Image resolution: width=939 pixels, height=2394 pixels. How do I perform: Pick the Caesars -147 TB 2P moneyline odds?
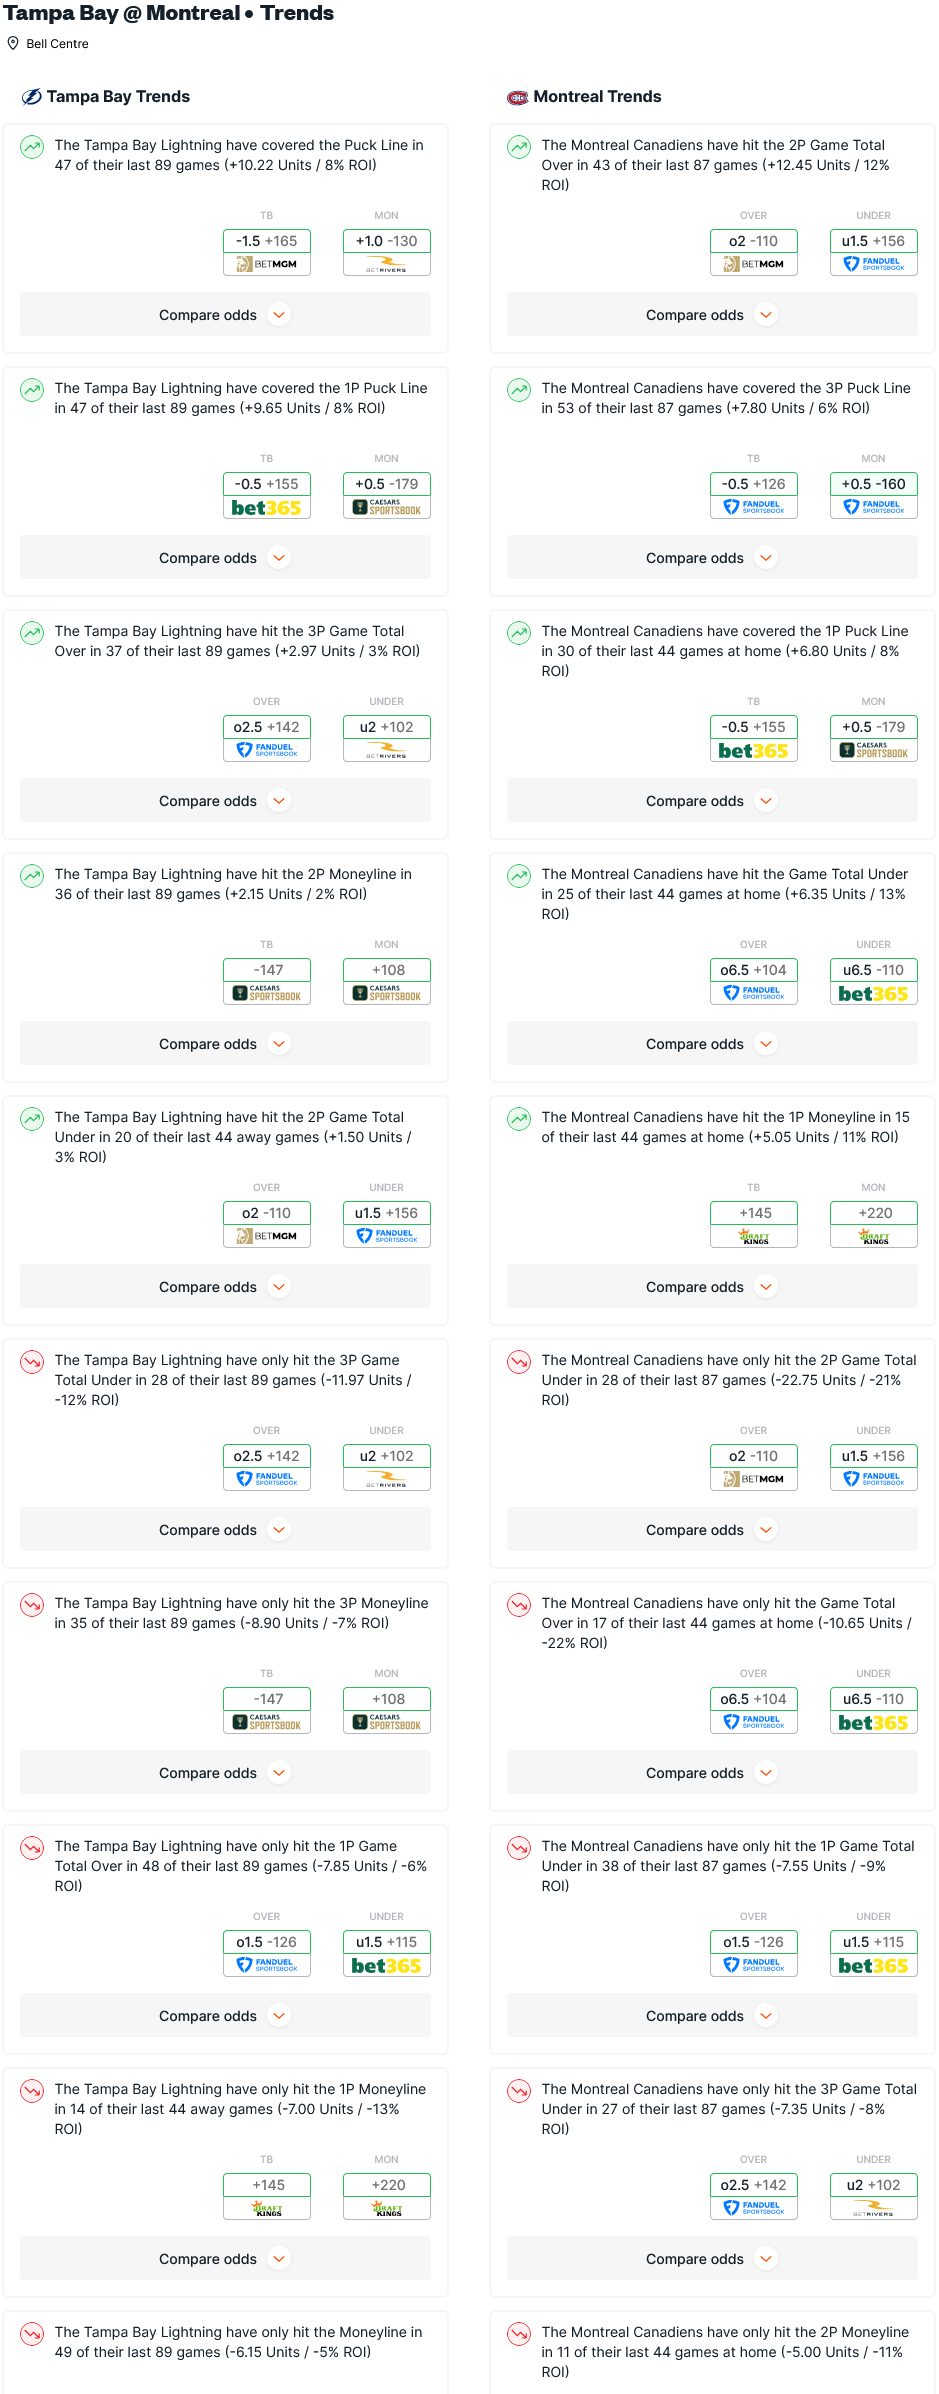tap(267, 981)
